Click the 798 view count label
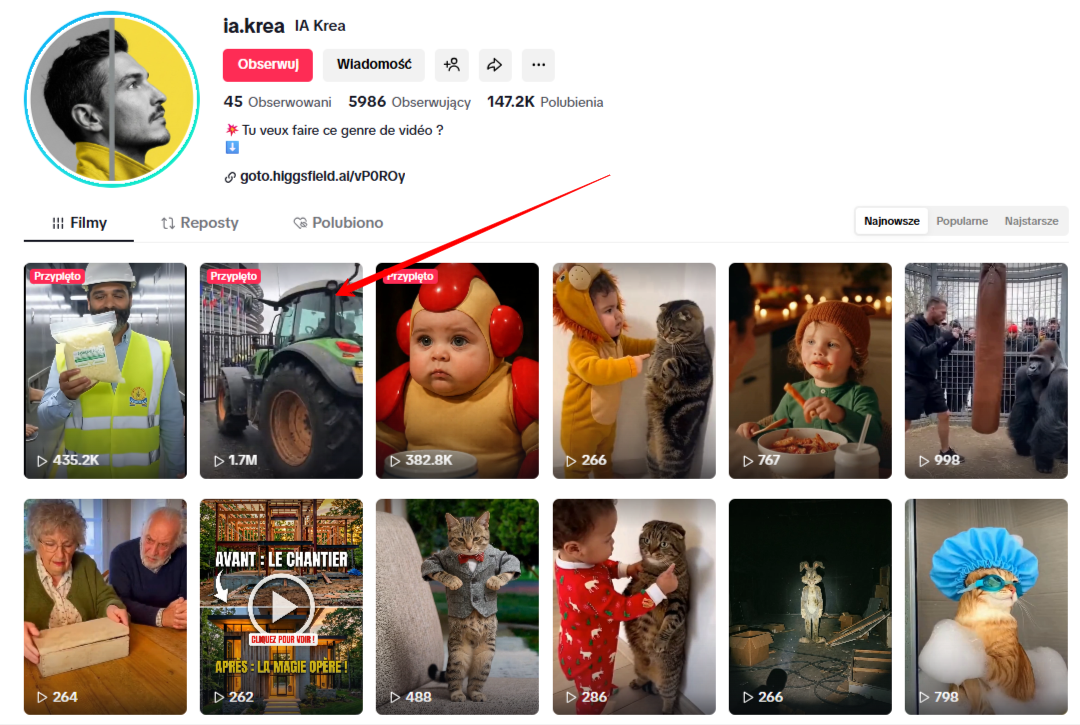 tap(946, 697)
